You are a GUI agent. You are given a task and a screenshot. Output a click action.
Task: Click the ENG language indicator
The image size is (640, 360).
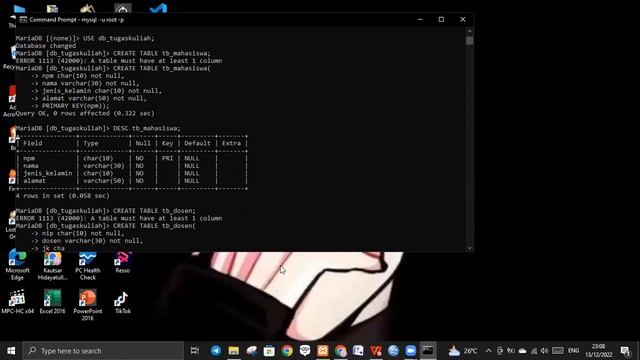click(x=573, y=351)
